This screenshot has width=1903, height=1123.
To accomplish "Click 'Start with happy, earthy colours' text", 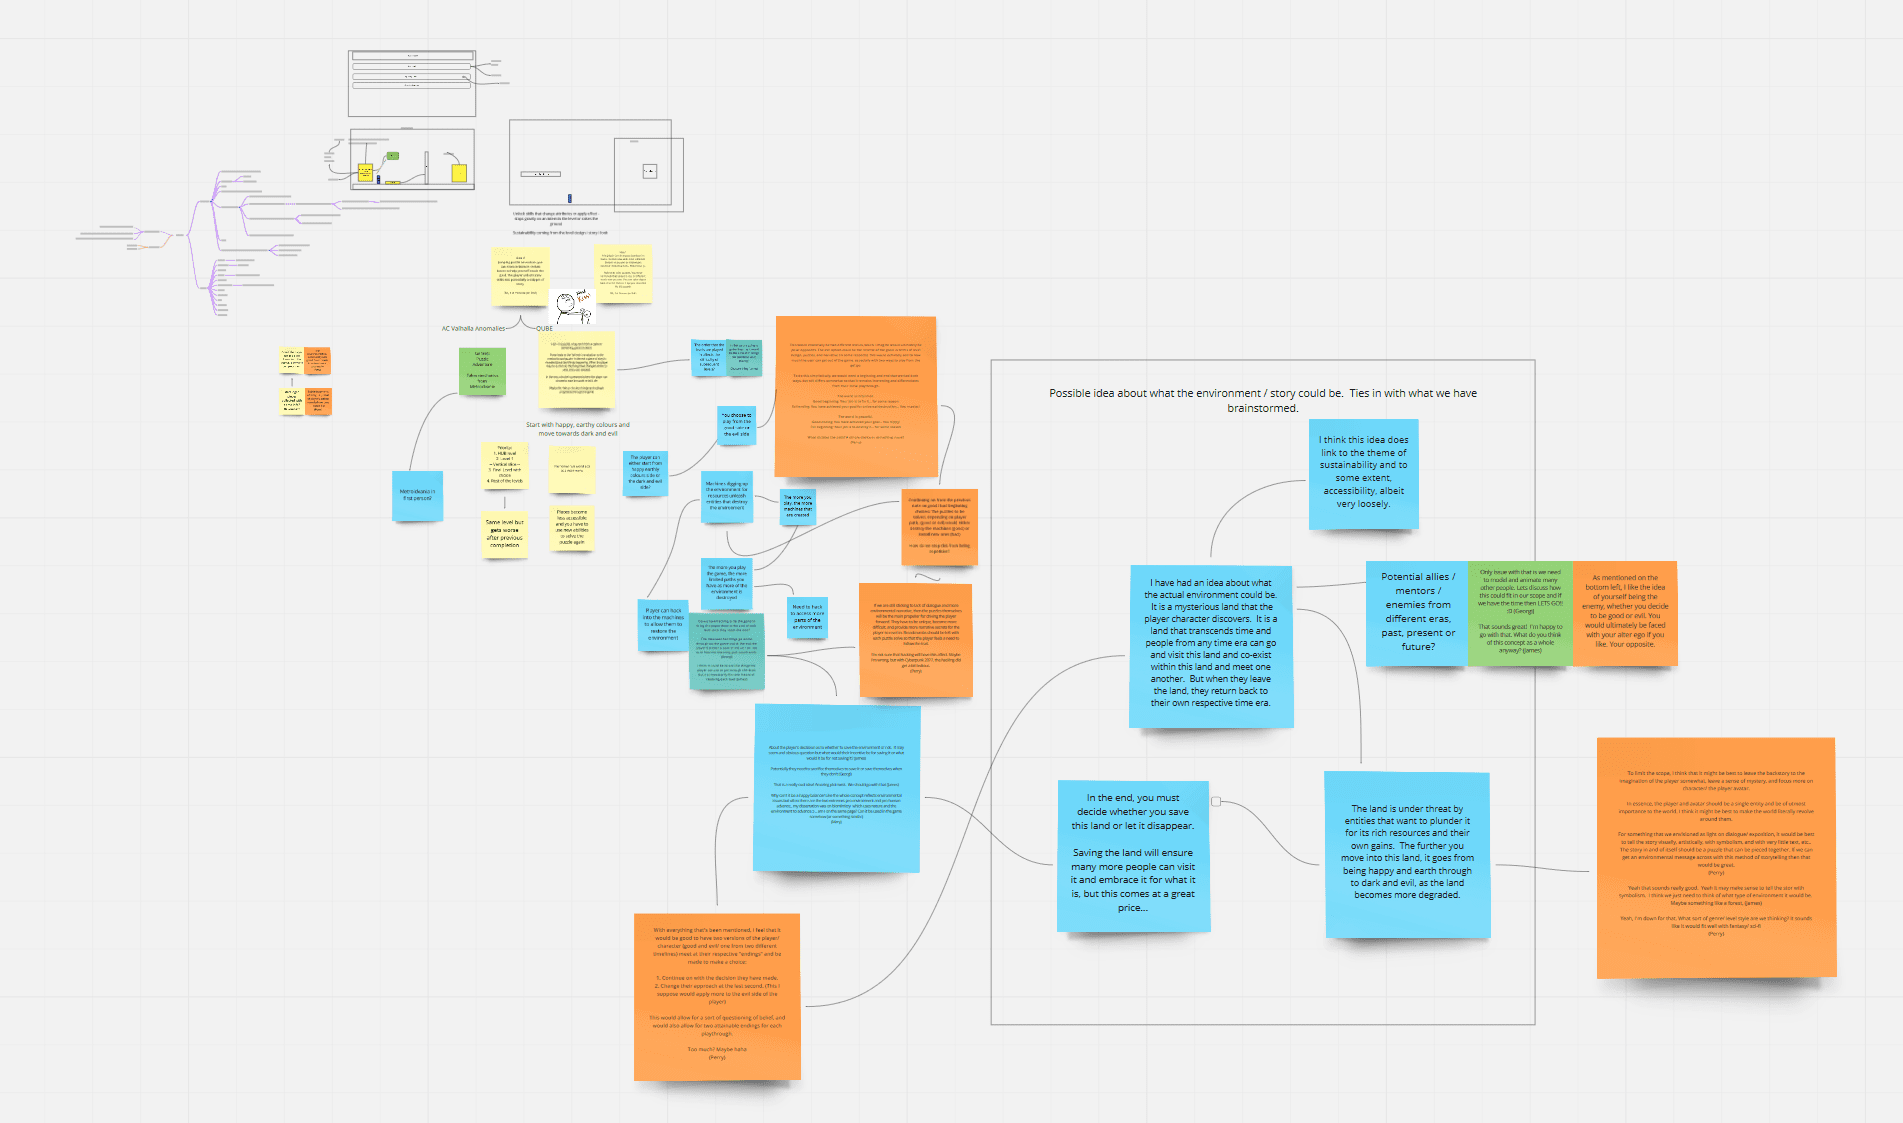I will (578, 429).
